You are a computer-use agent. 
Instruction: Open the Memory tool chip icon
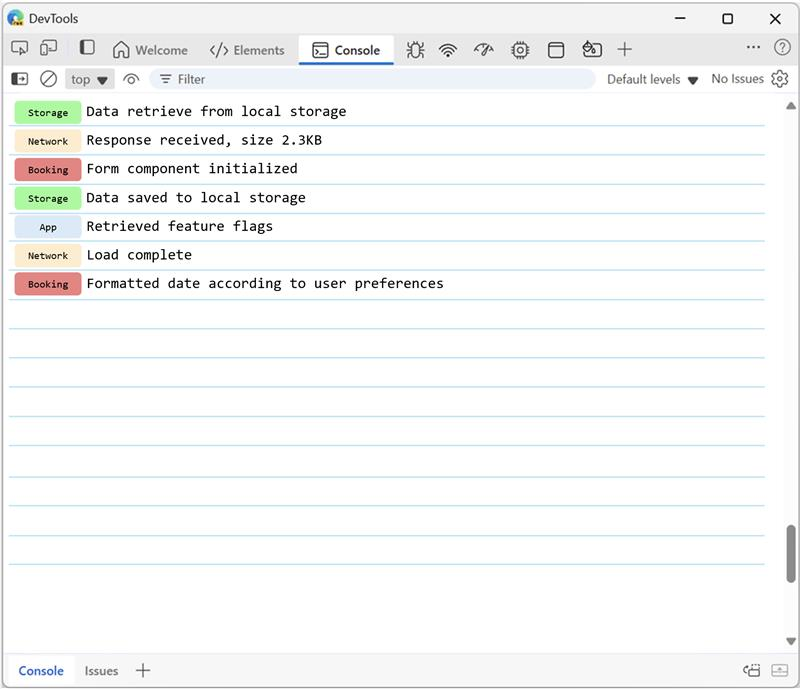pyautogui.click(x=519, y=49)
